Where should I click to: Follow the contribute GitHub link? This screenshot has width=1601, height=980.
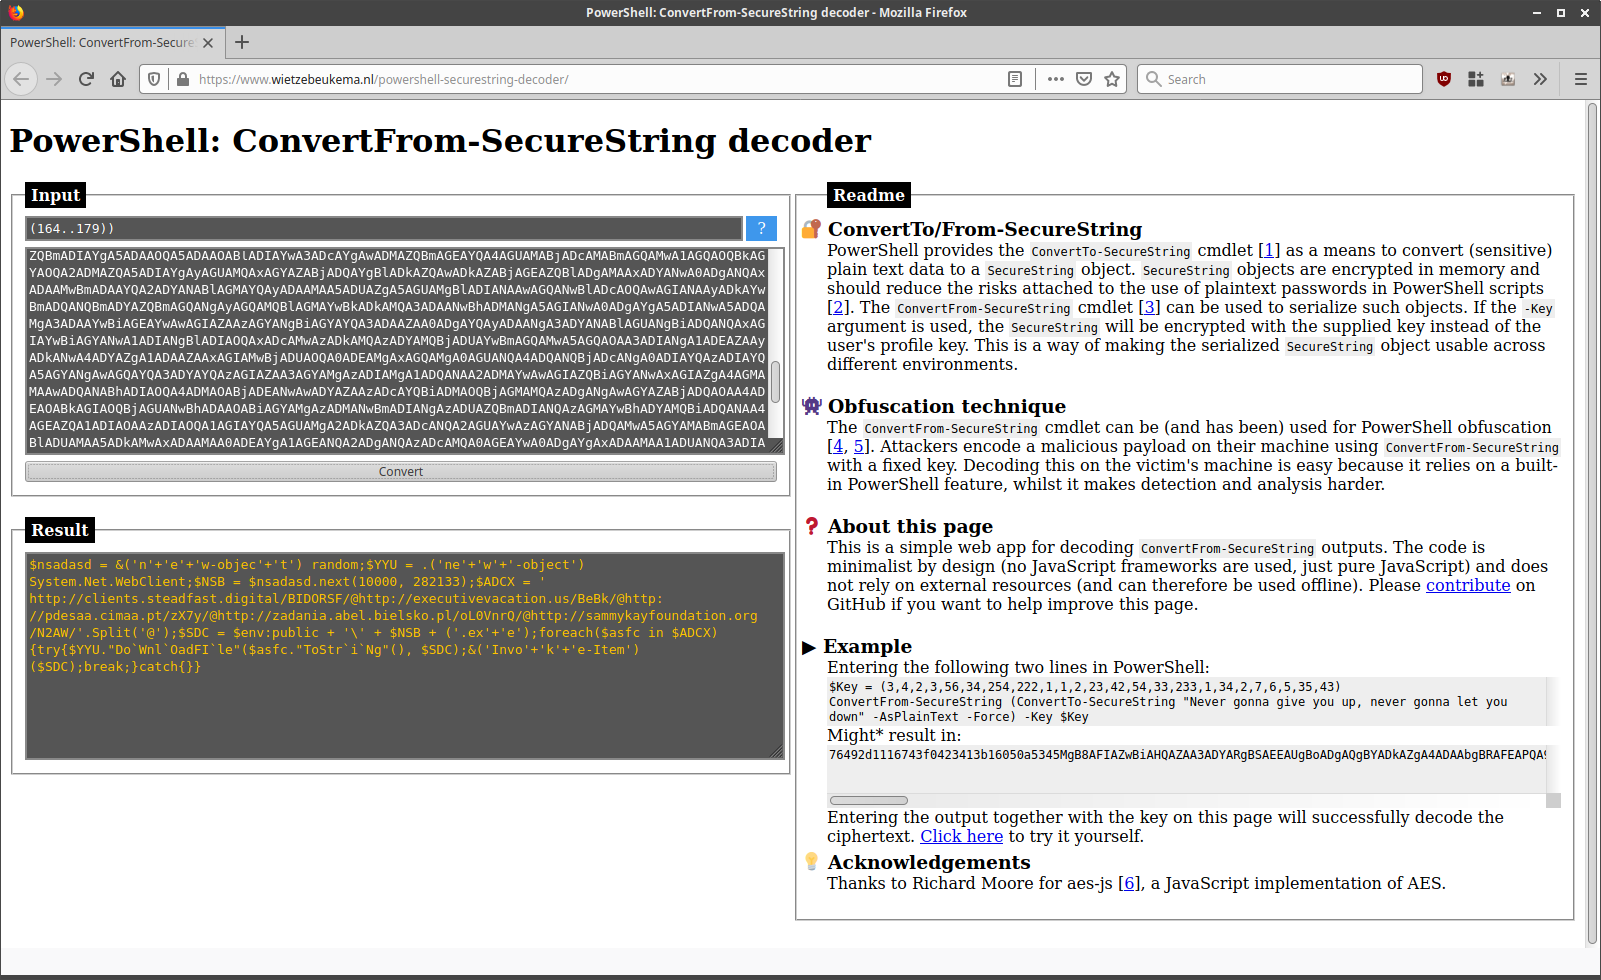[x=1468, y=586]
